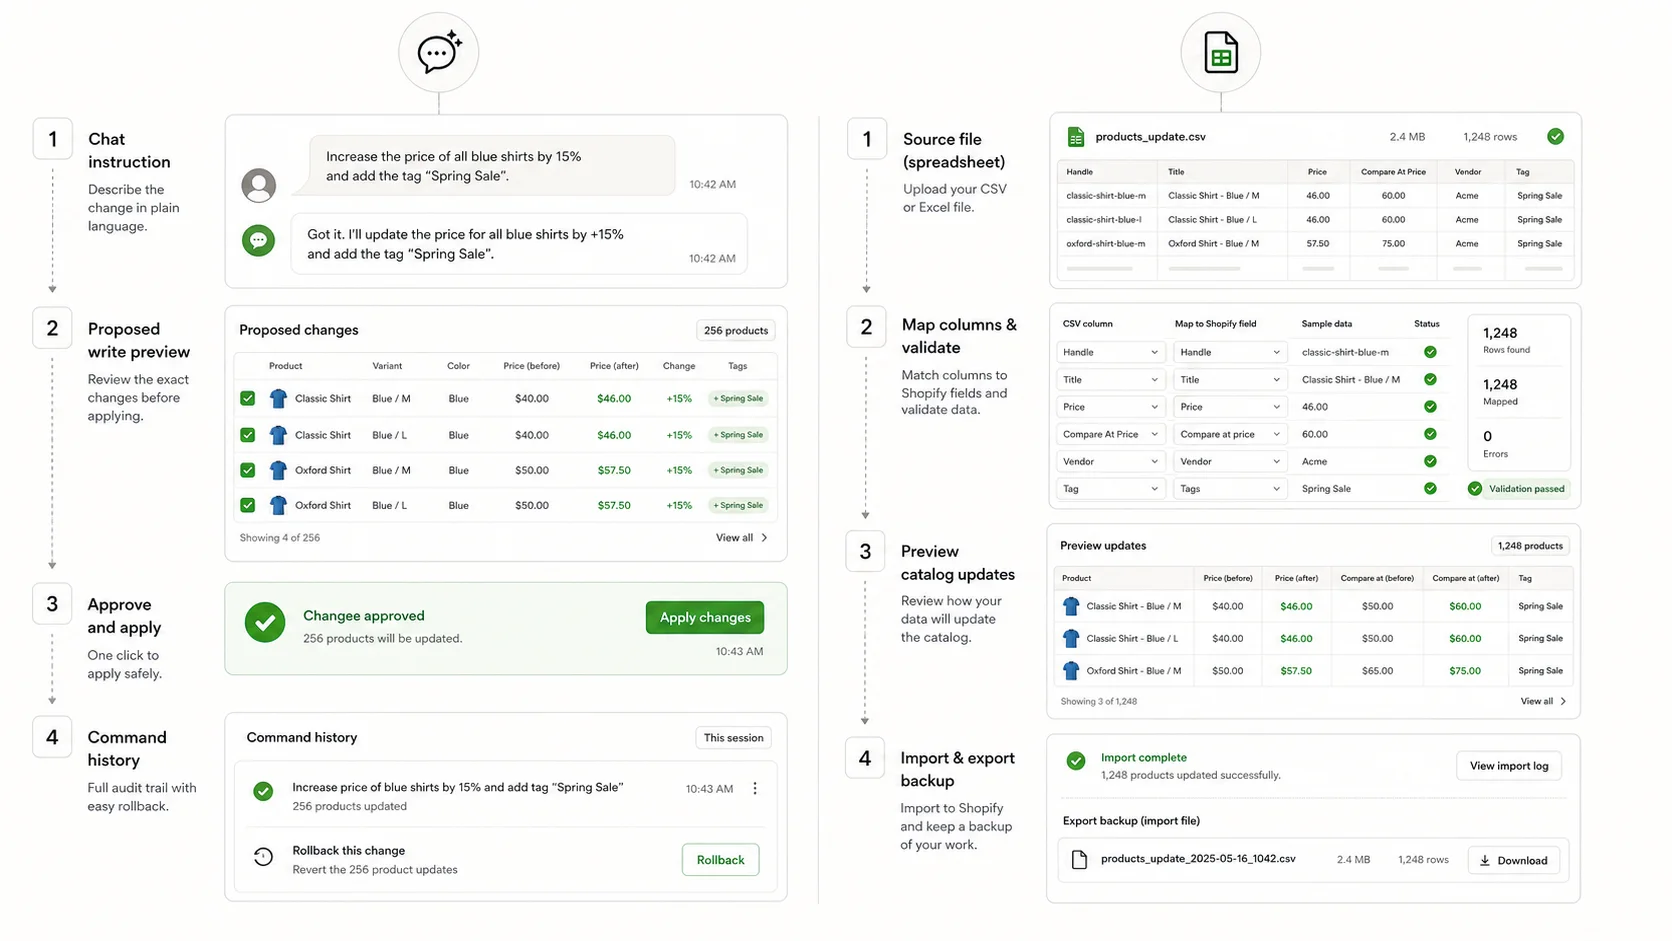Open the Vendor CSV column dropdown

tap(1110, 462)
